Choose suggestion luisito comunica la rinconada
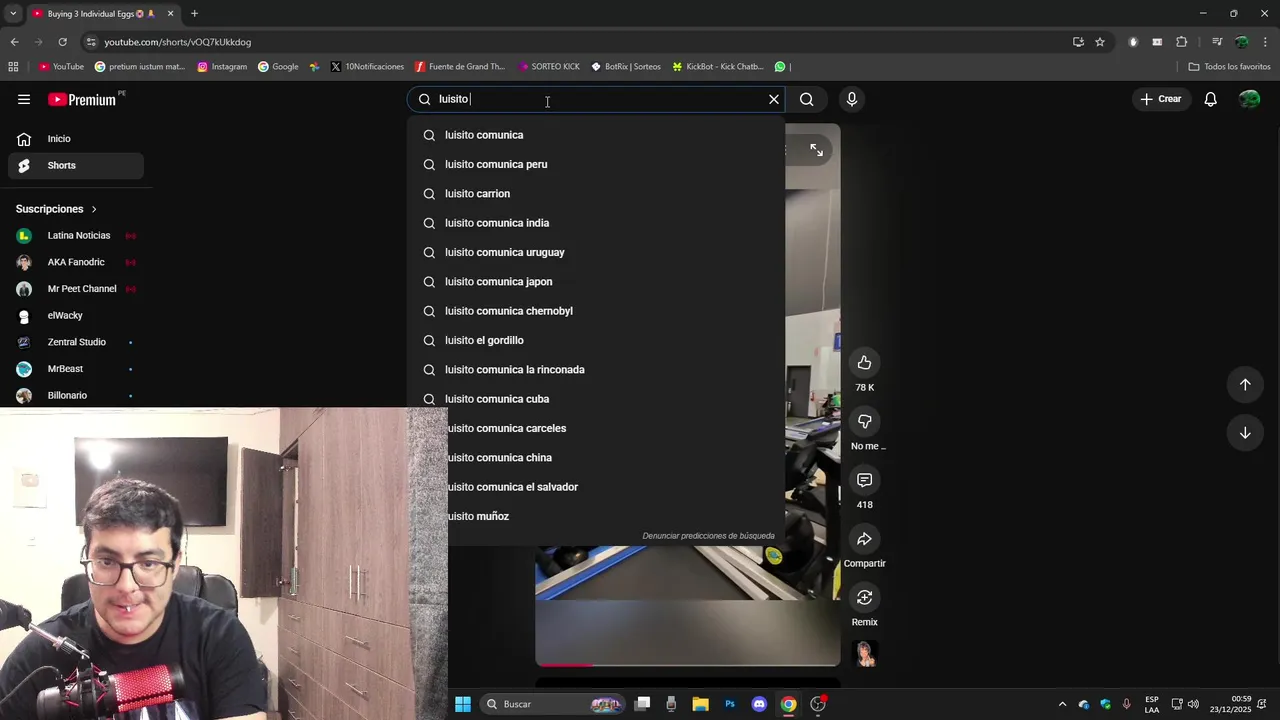The width and height of the screenshot is (1280, 720). click(x=596, y=370)
